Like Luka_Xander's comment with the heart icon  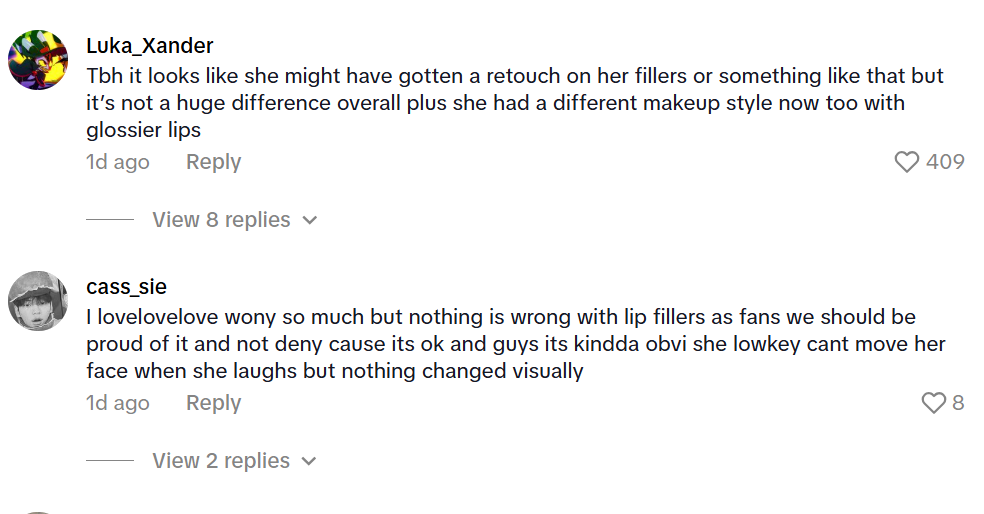pyautogui.click(x=906, y=162)
